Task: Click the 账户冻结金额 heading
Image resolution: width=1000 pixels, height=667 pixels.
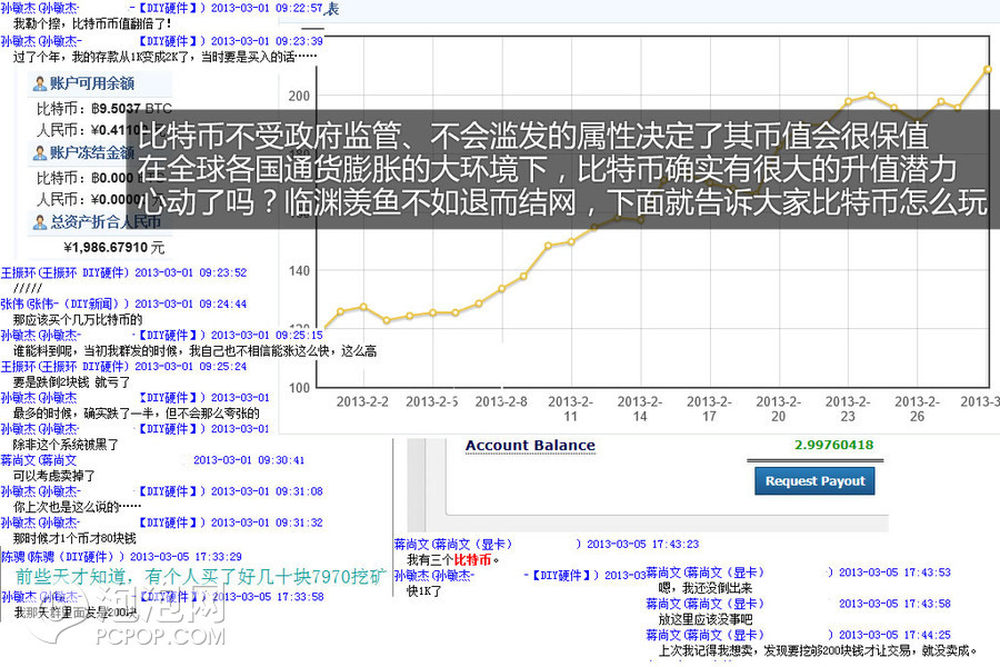Action: coord(92,153)
